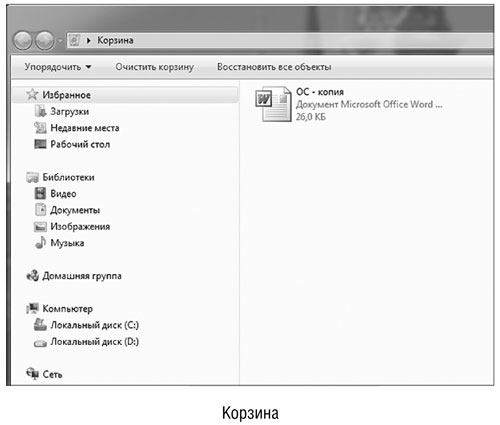Click the Домашняя группа icon
This screenshot has height=425, width=500.
32,276
